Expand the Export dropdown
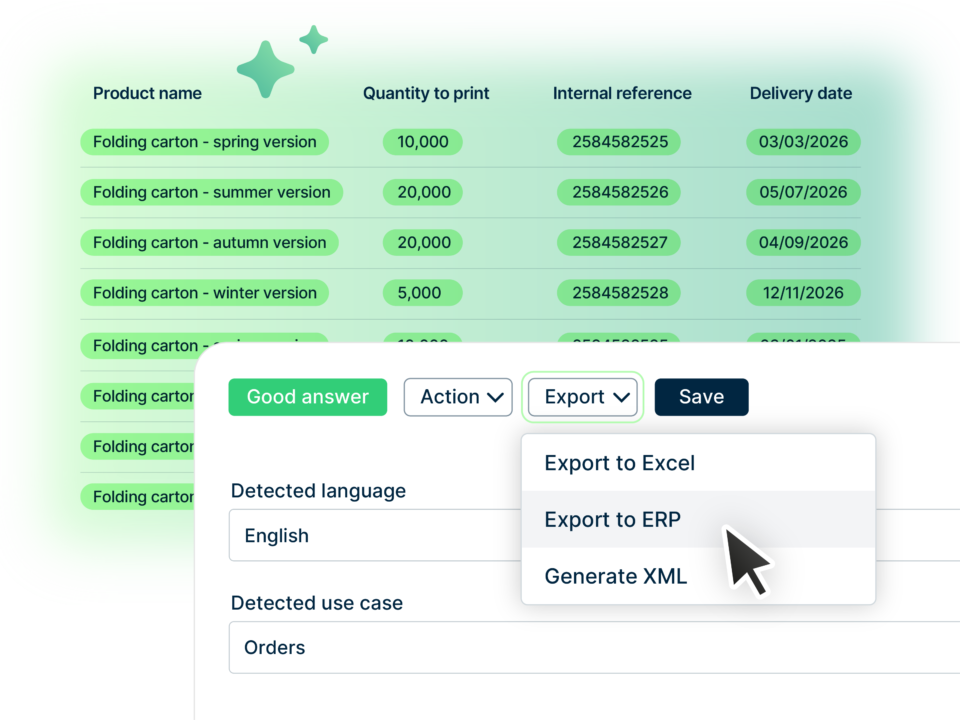Screen dimensions: 960x720 [x=583, y=397]
